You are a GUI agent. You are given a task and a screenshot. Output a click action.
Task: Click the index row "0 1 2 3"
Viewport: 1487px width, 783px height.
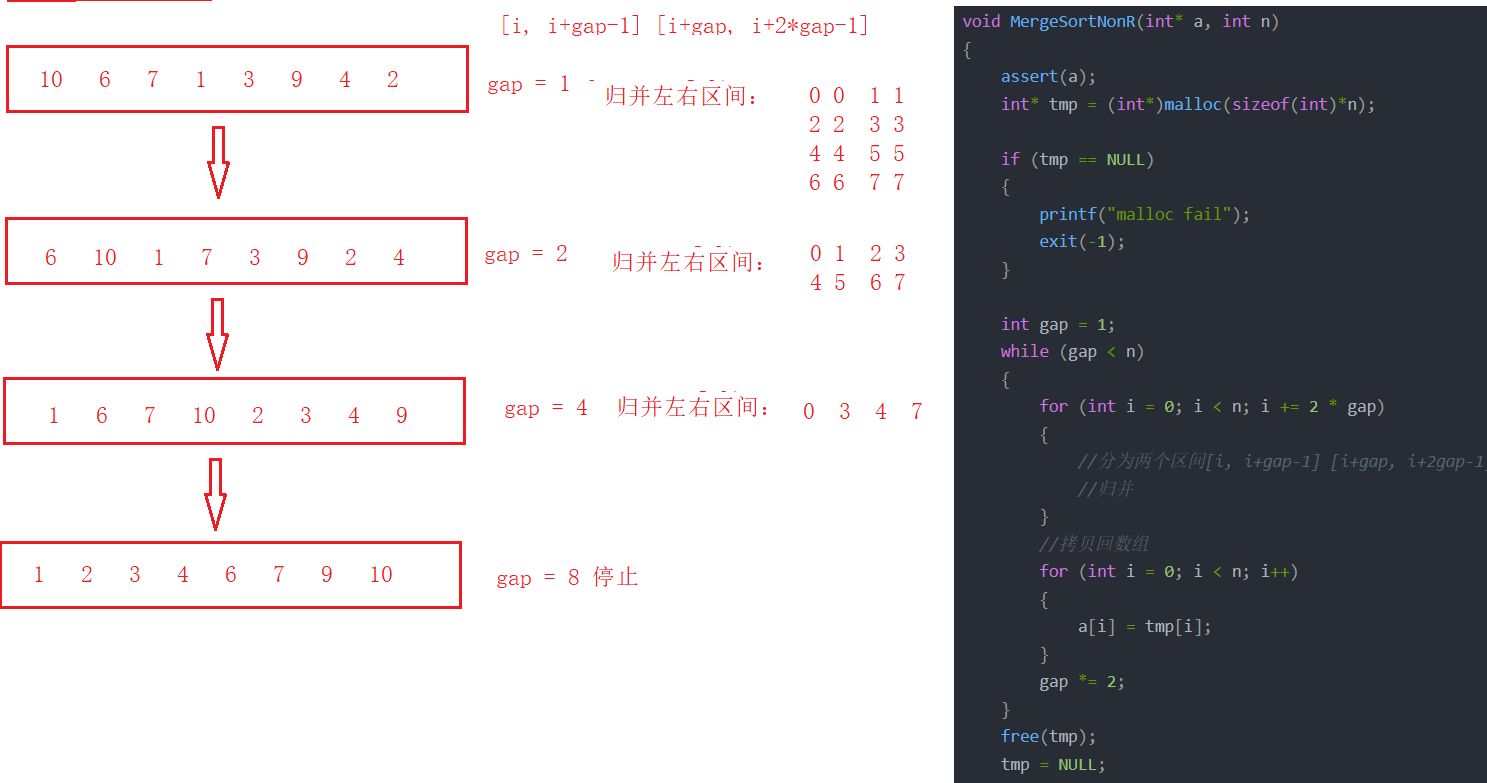(858, 254)
